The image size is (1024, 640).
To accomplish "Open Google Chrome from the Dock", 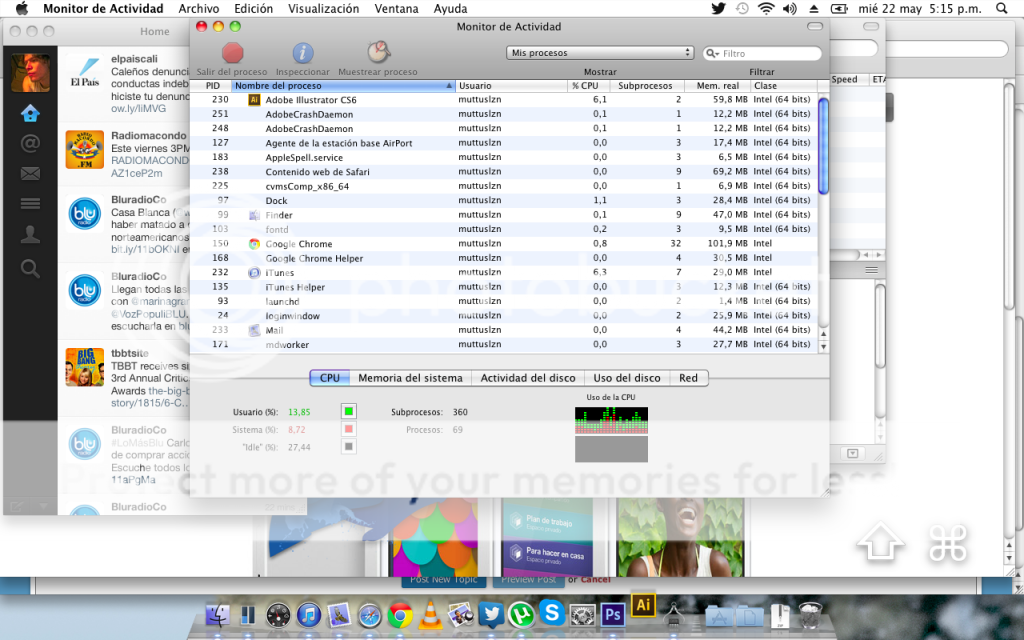I will [x=400, y=615].
